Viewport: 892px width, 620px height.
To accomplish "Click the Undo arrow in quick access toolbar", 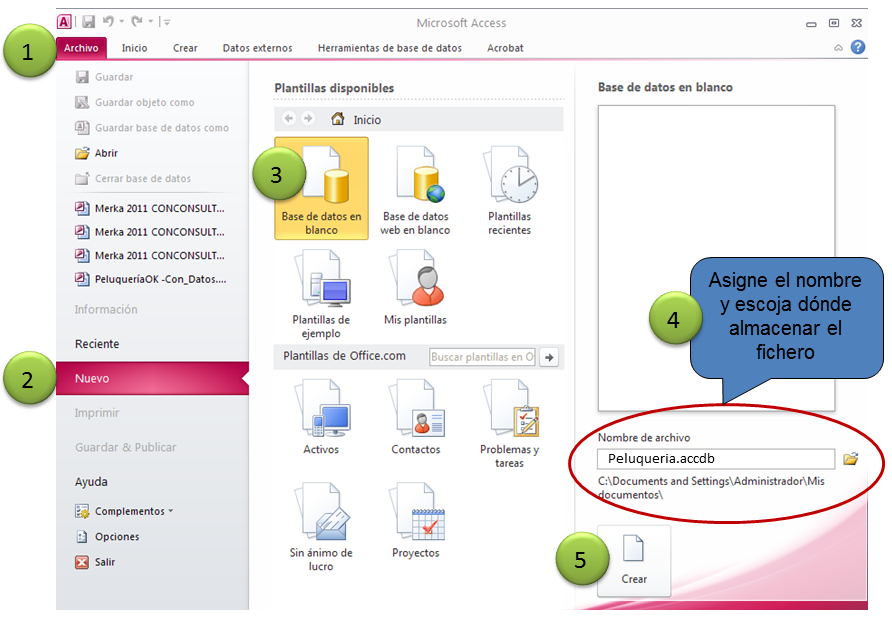I will 108,22.
